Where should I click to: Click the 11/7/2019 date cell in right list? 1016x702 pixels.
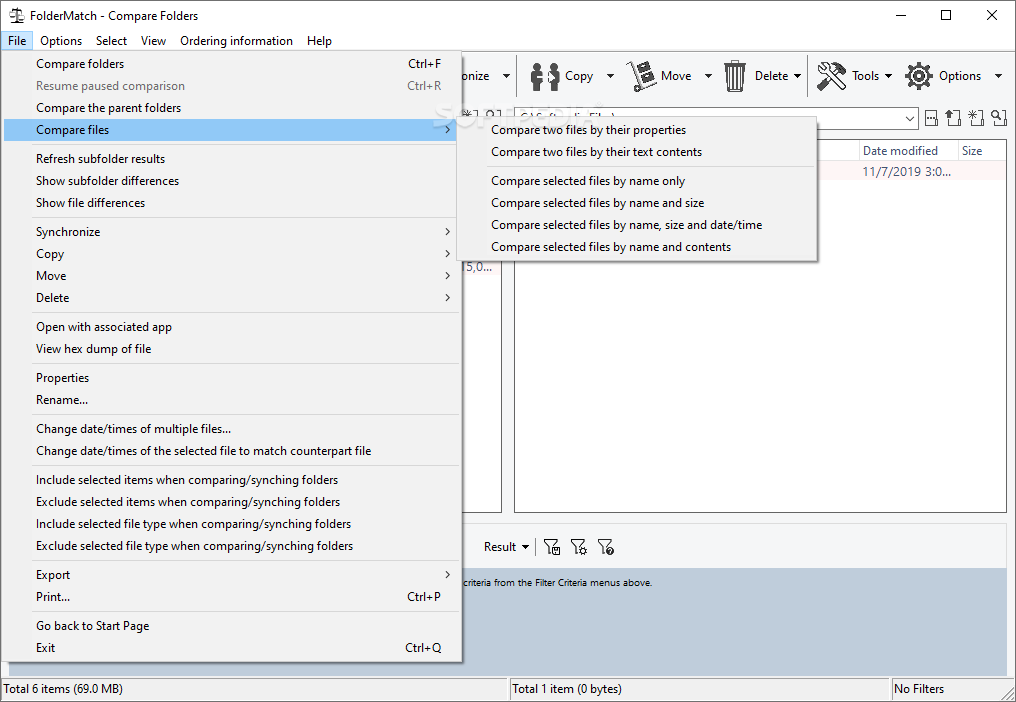pyautogui.click(x=906, y=172)
